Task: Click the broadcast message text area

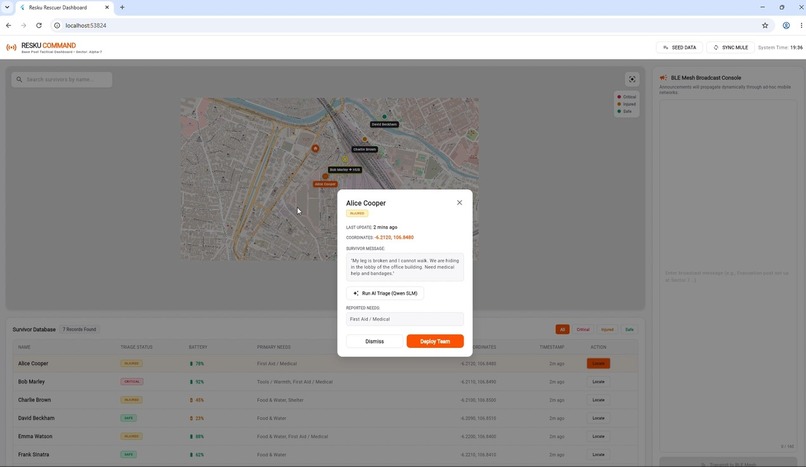Action: (x=728, y=276)
